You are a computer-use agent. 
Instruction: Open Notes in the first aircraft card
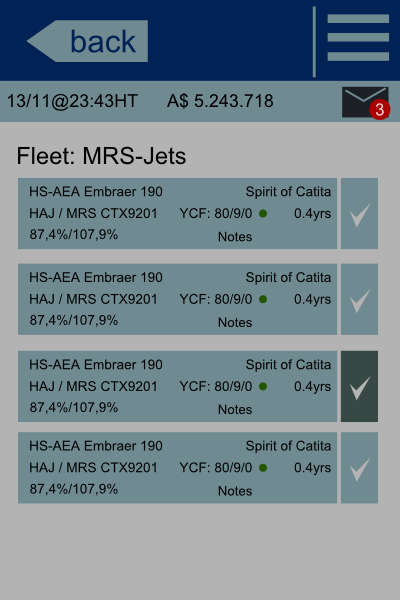click(x=235, y=237)
